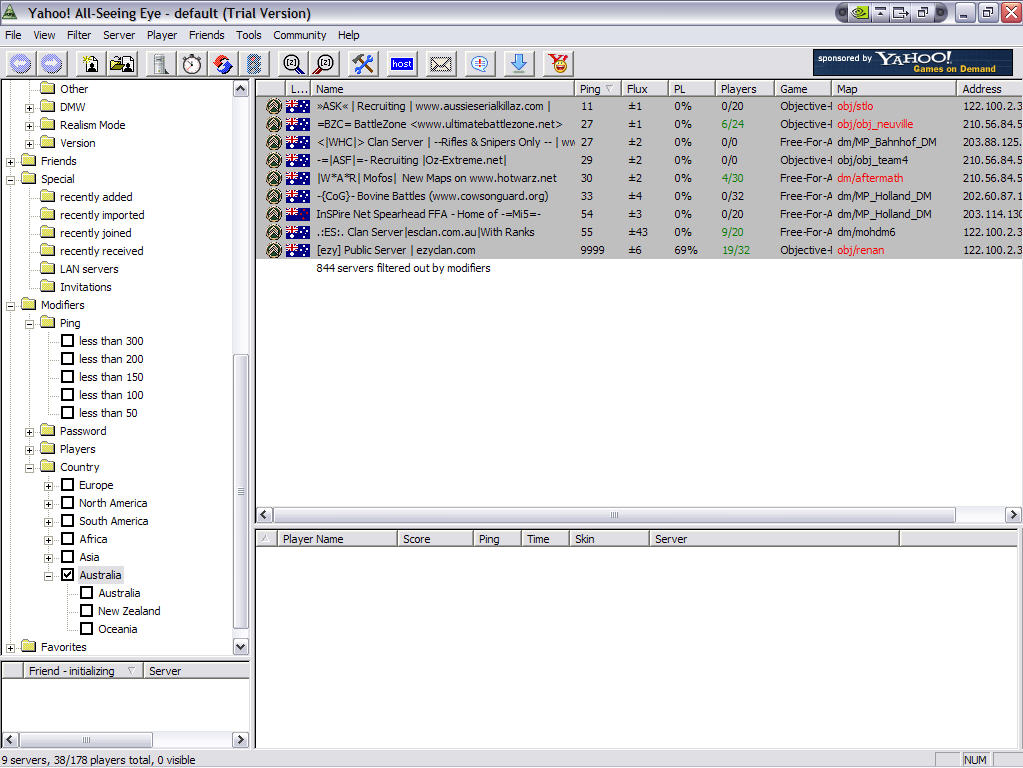Open the hammer and wrench settings tool
Image resolution: width=1023 pixels, height=768 pixels.
click(x=363, y=63)
